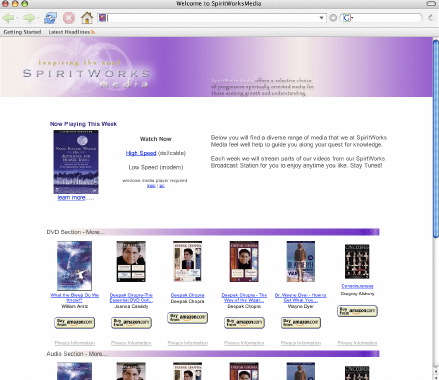Viewport: 439px width, 380px height.
Task: Open the Home page via the house icon
Action: (87, 18)
